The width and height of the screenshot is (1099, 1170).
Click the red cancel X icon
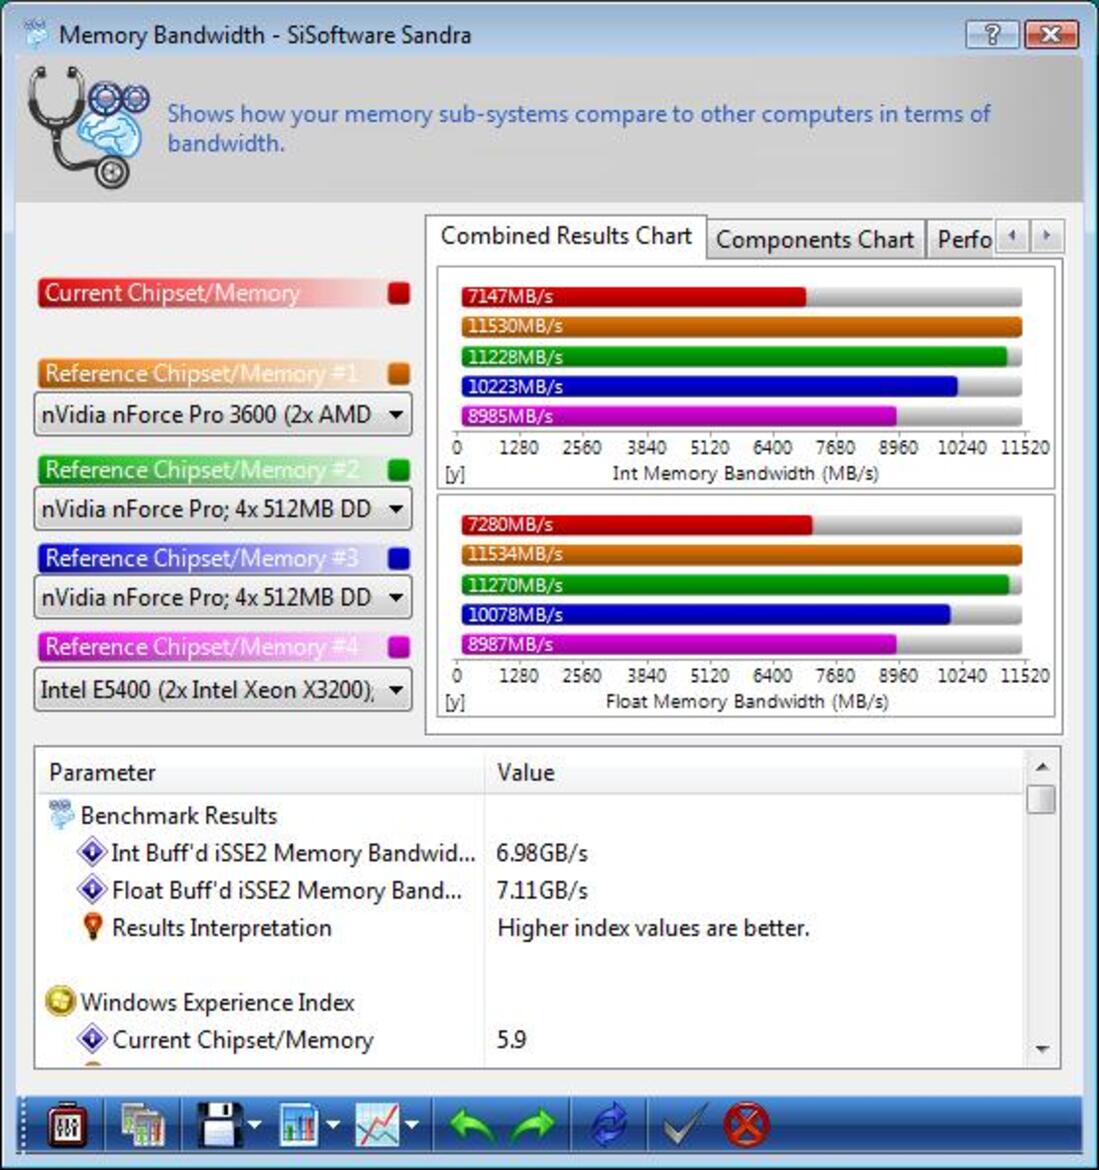point(746,1124)
